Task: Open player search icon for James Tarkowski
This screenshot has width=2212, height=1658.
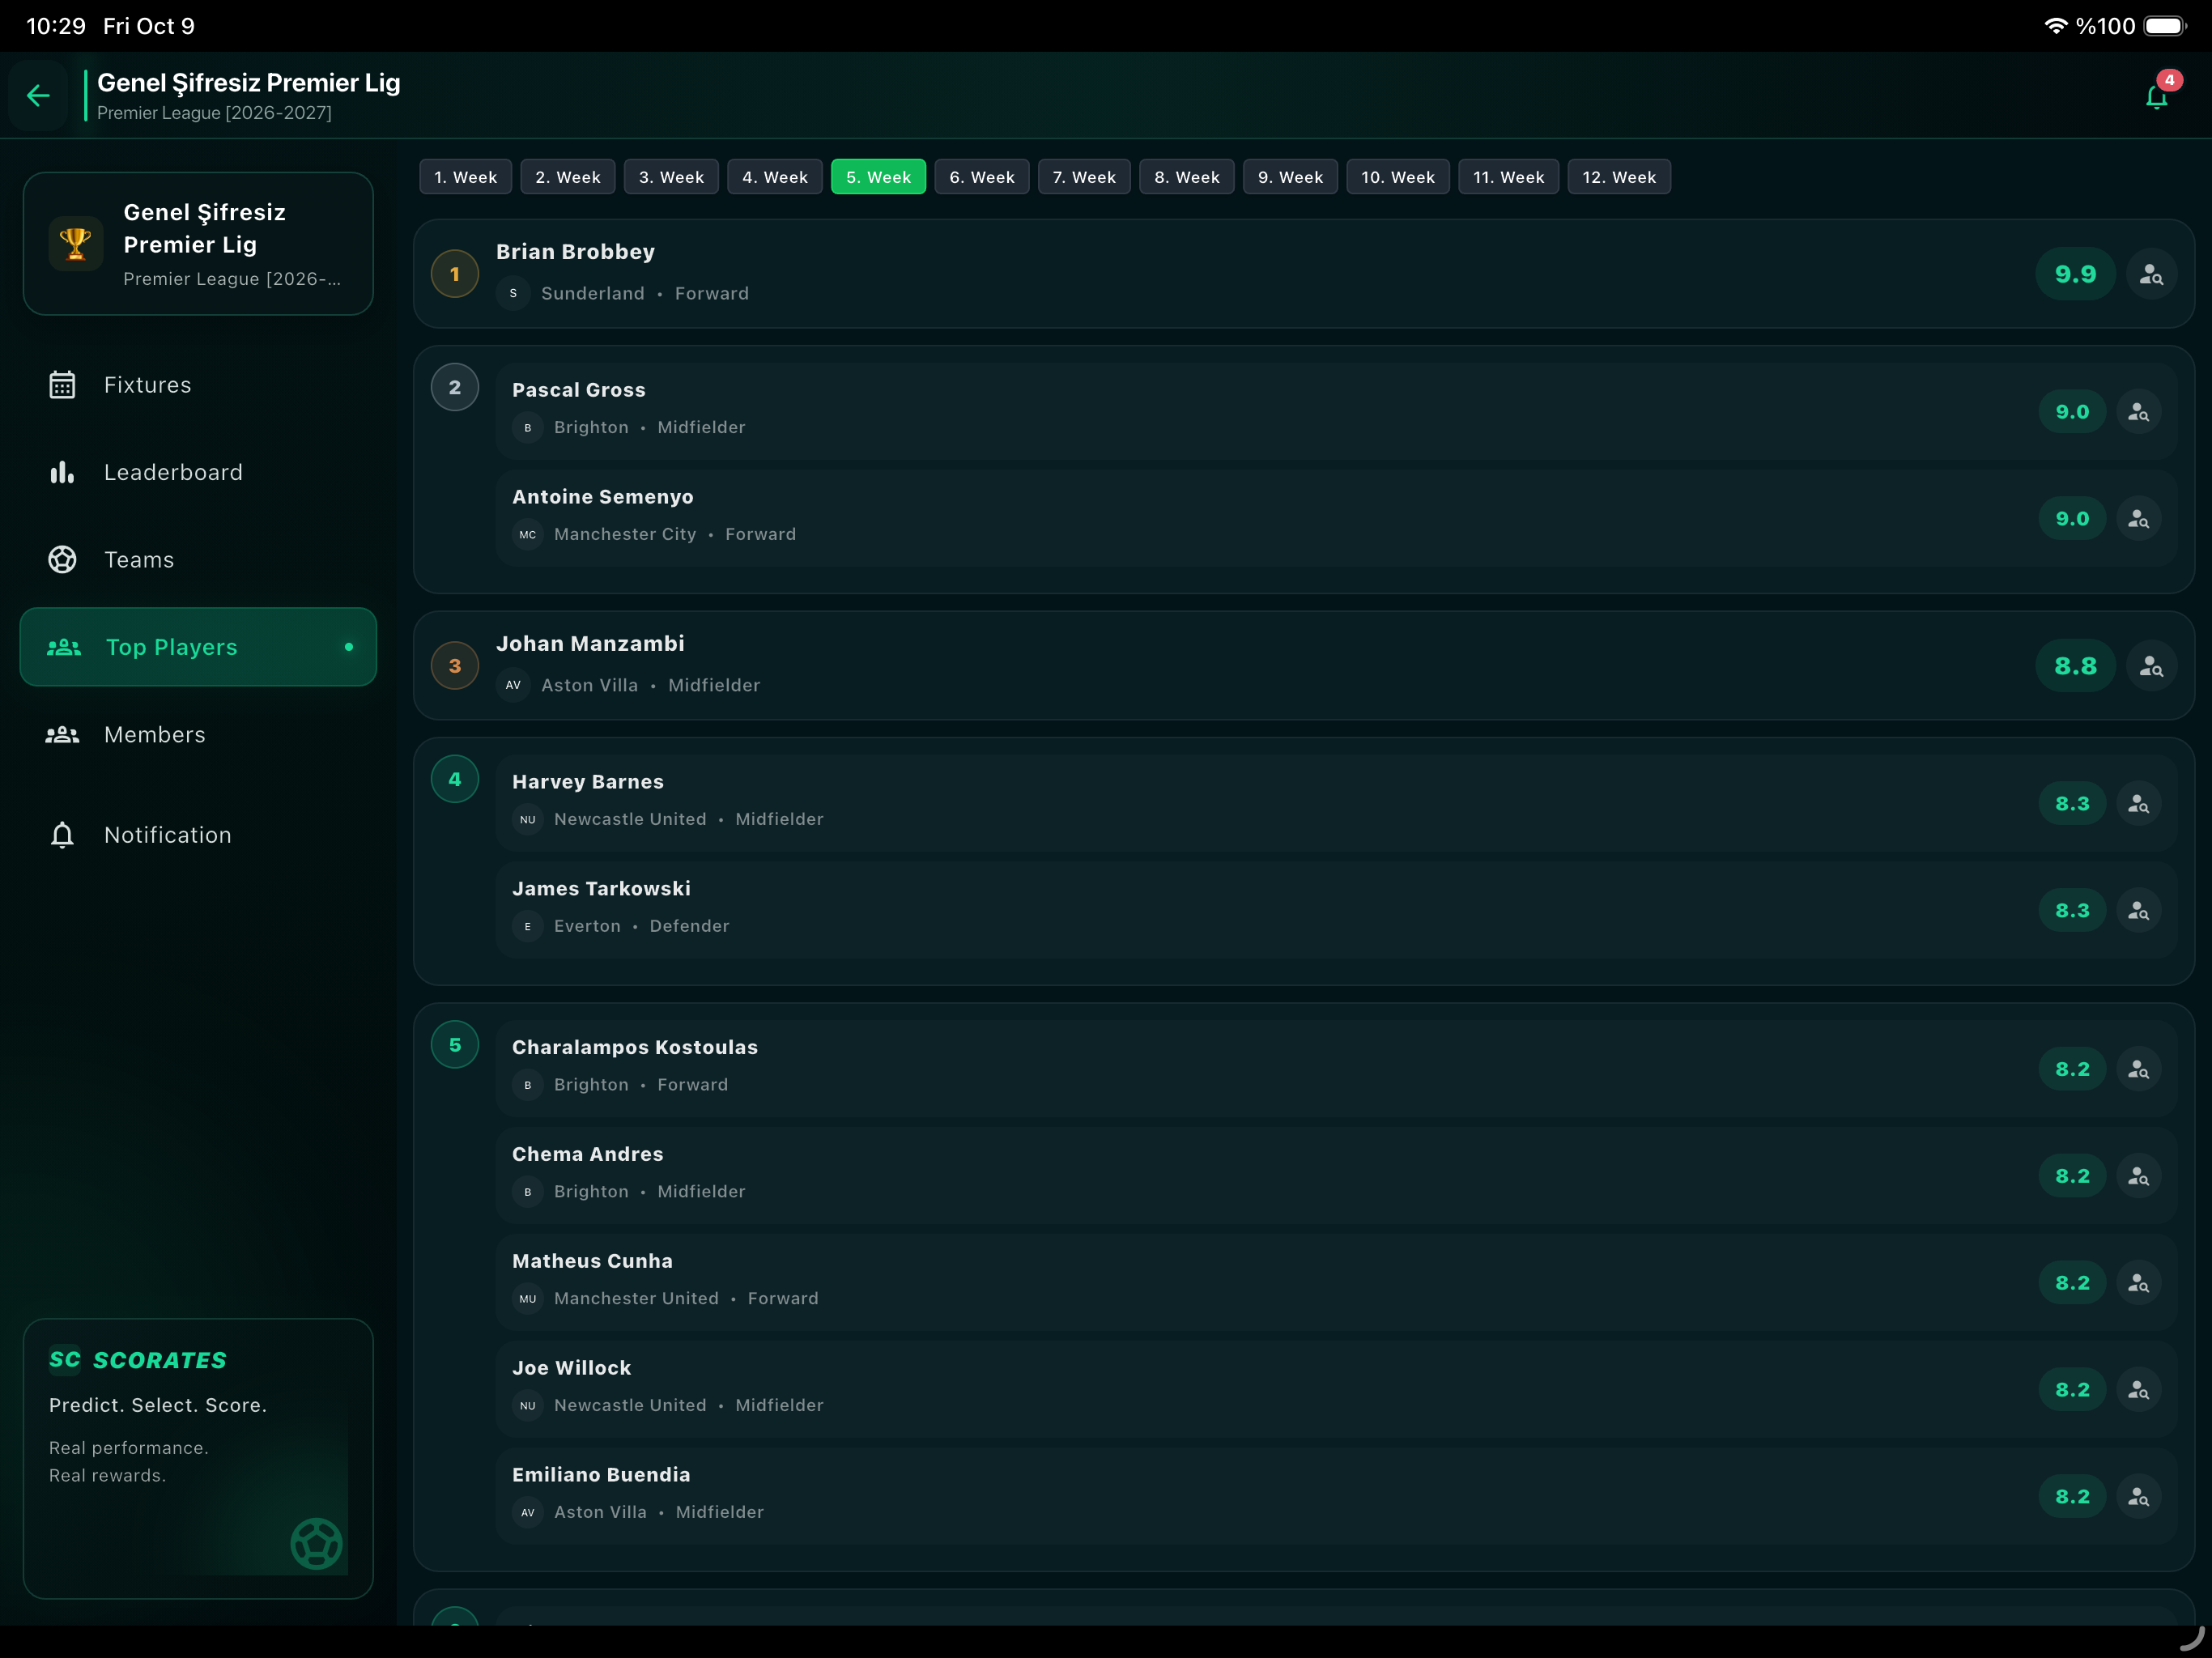Action: click(x=2138, y=911)
